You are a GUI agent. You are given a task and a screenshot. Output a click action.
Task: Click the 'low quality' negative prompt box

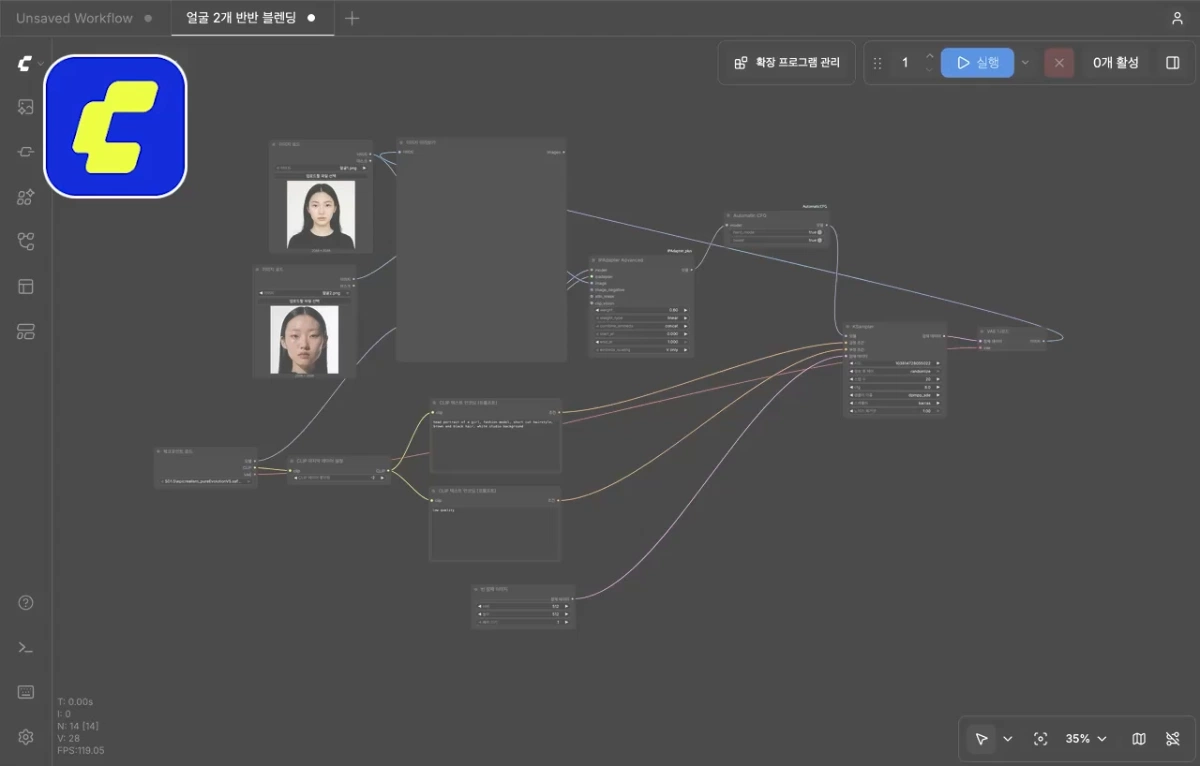(495, 532)
